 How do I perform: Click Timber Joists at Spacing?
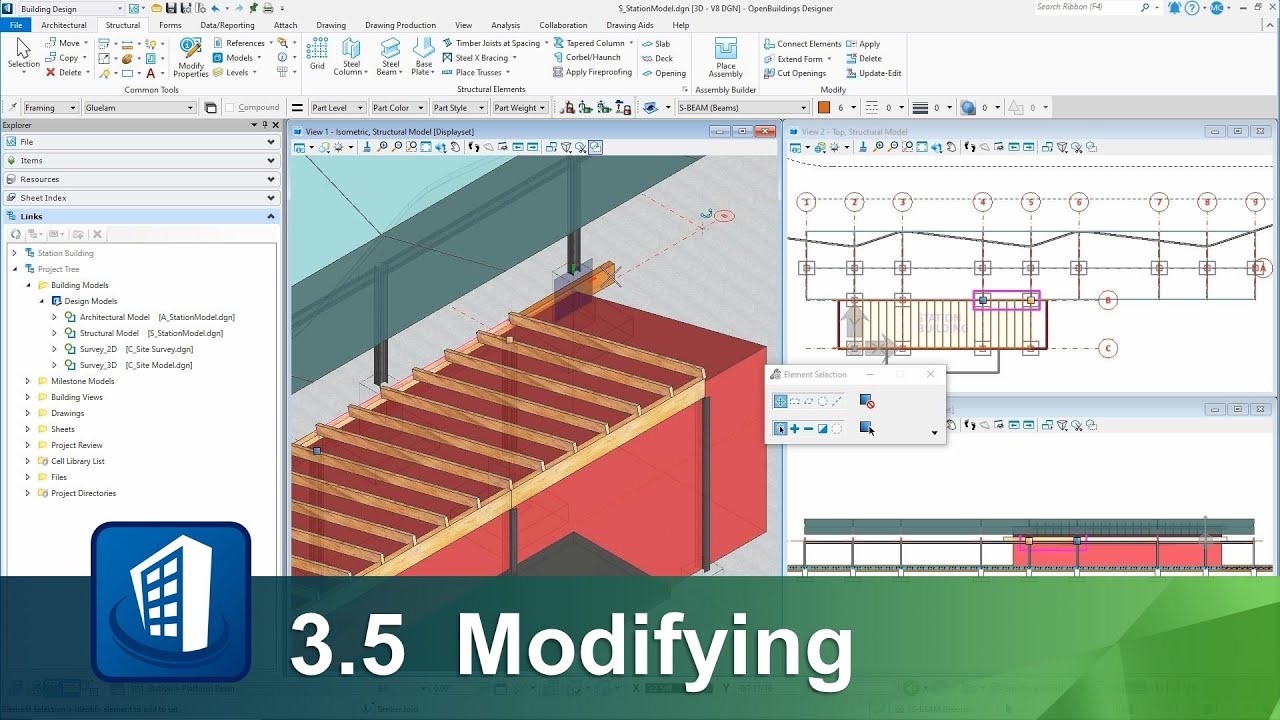[494, 44]
